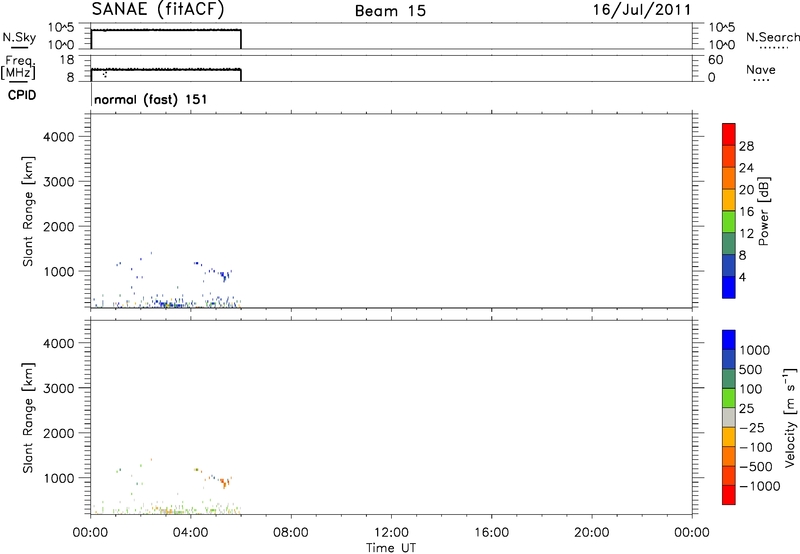The height and width of the screenshot is (554, 800).
Task: Click Velocity colorbar label −1000
Action: (x=760, y=486)
